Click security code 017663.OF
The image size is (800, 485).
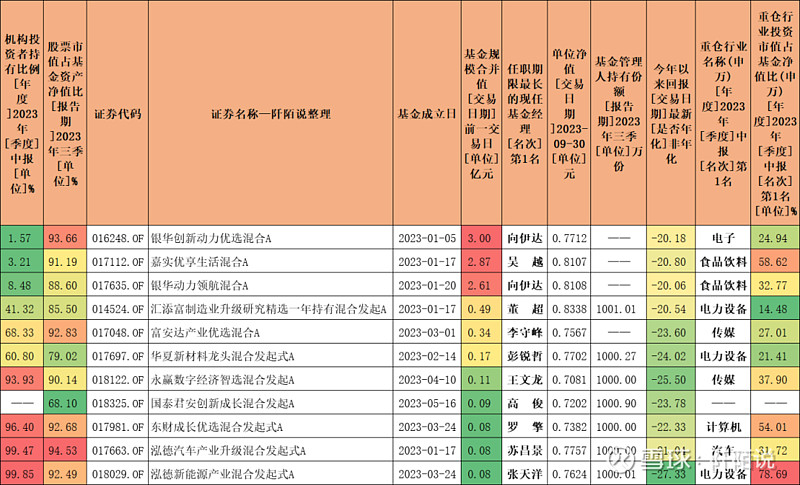pos(118,451)
